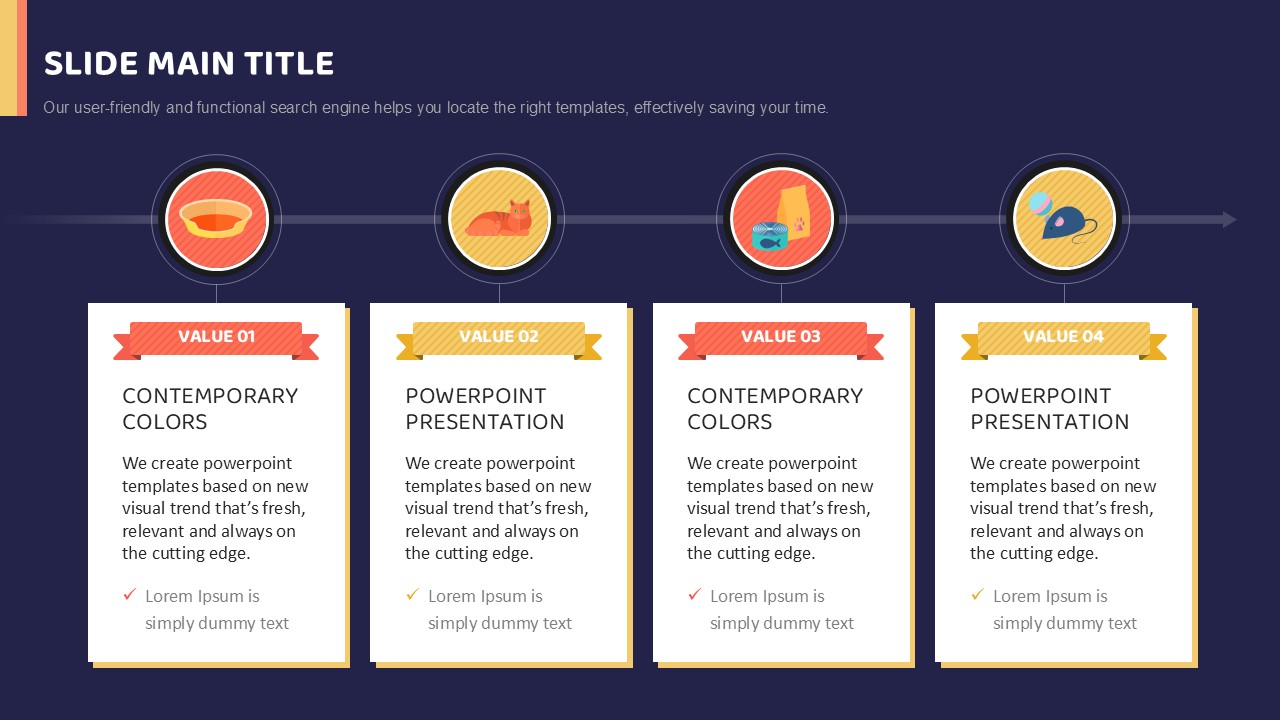Click the cat food bag and can icon
1280x720 pixels.
781,219
